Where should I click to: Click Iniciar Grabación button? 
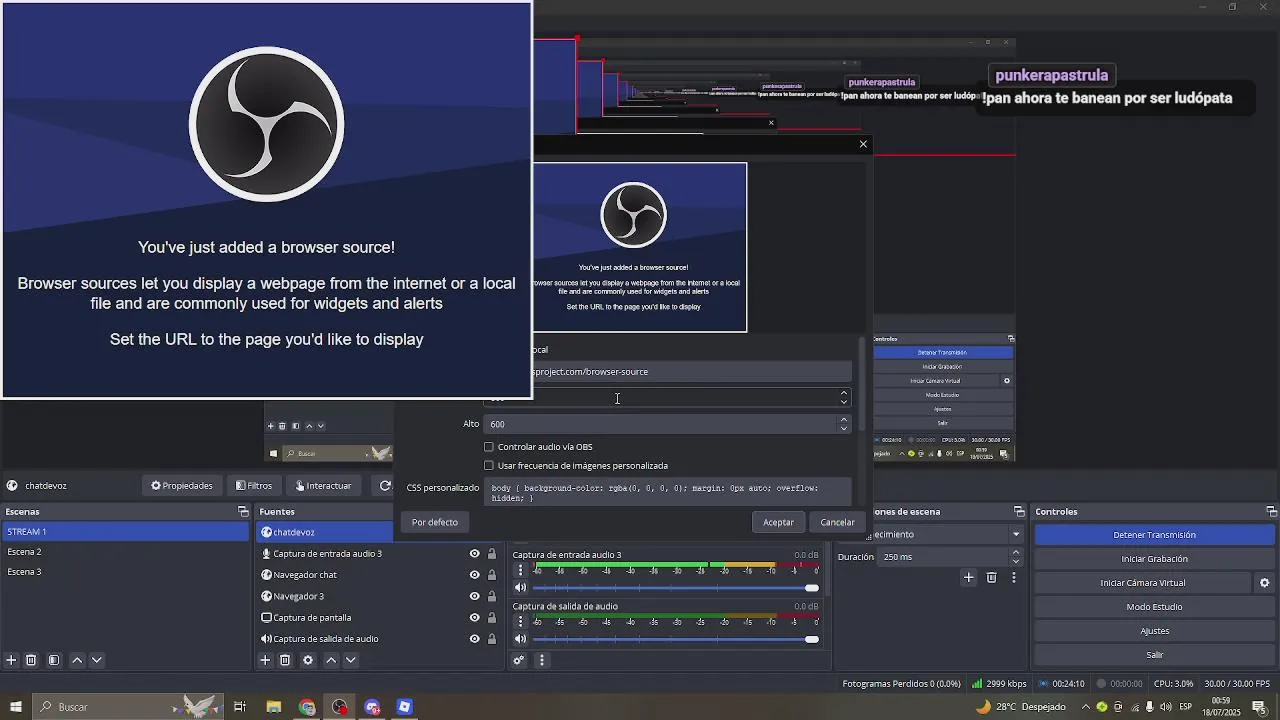(1154, 559)
